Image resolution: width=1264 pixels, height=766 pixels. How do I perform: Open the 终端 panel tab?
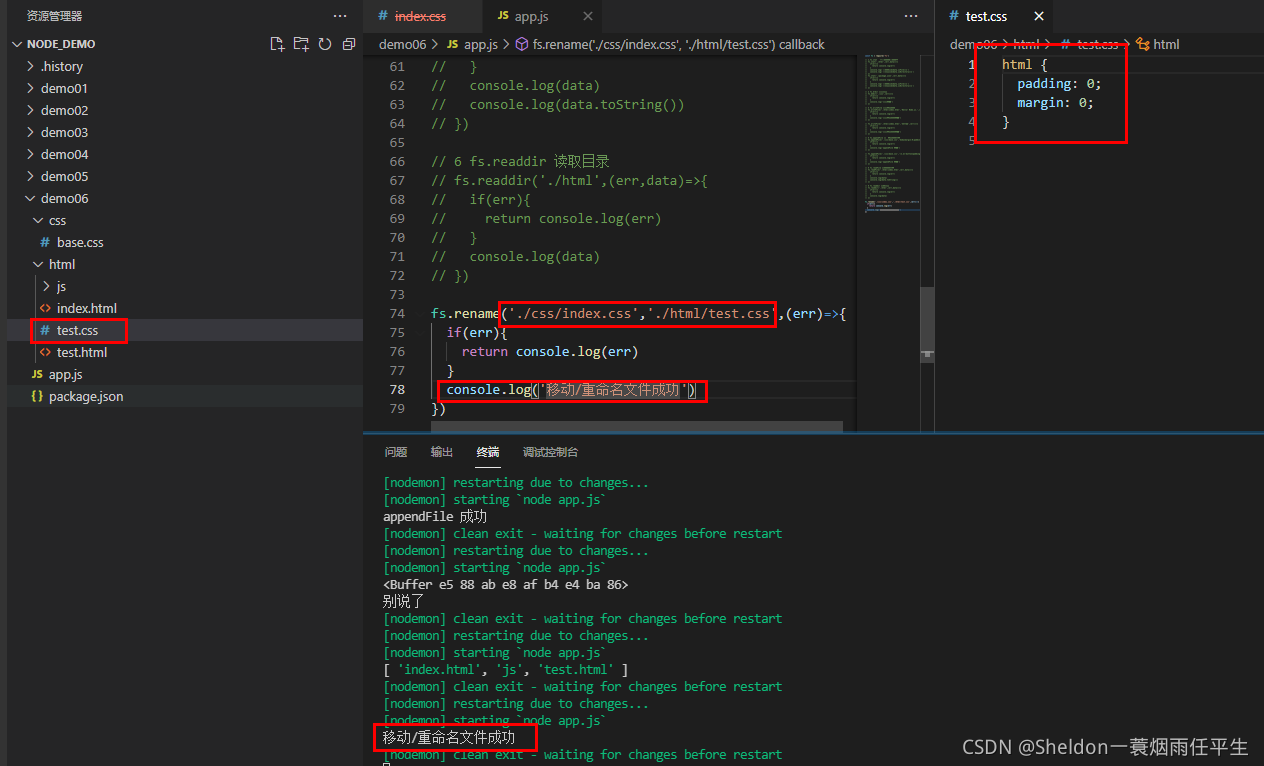[488, 452]
